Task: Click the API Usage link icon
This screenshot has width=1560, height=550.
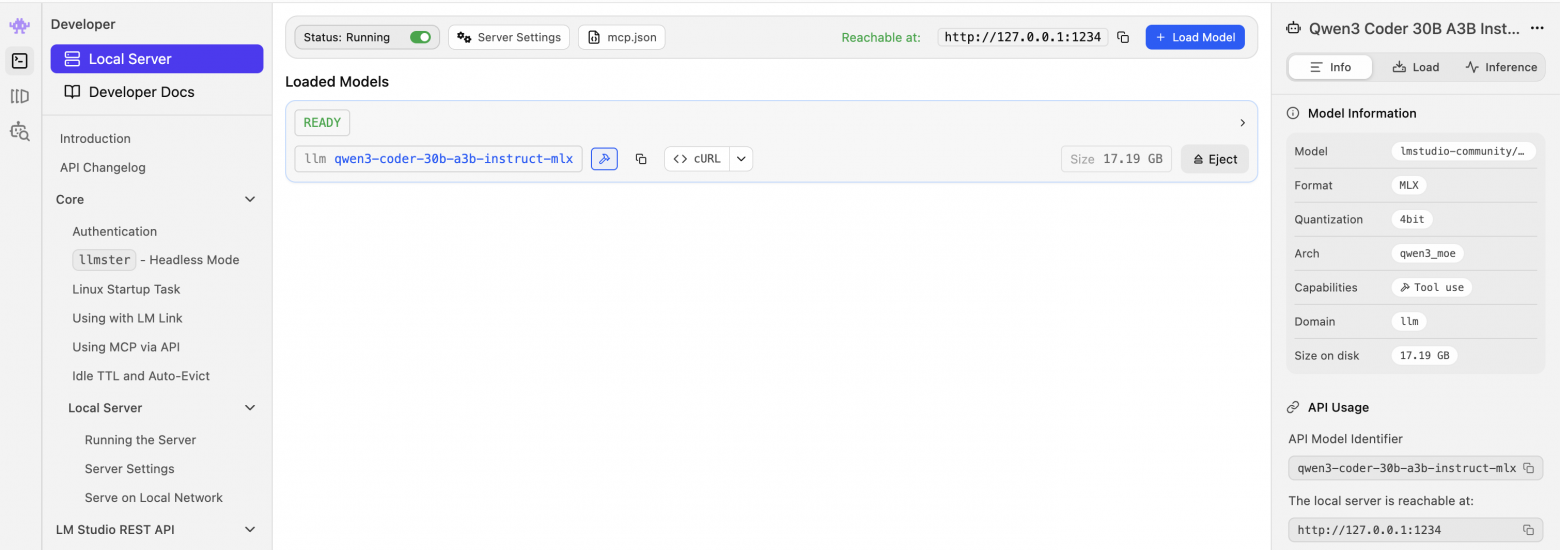Action: (1293, 407)
